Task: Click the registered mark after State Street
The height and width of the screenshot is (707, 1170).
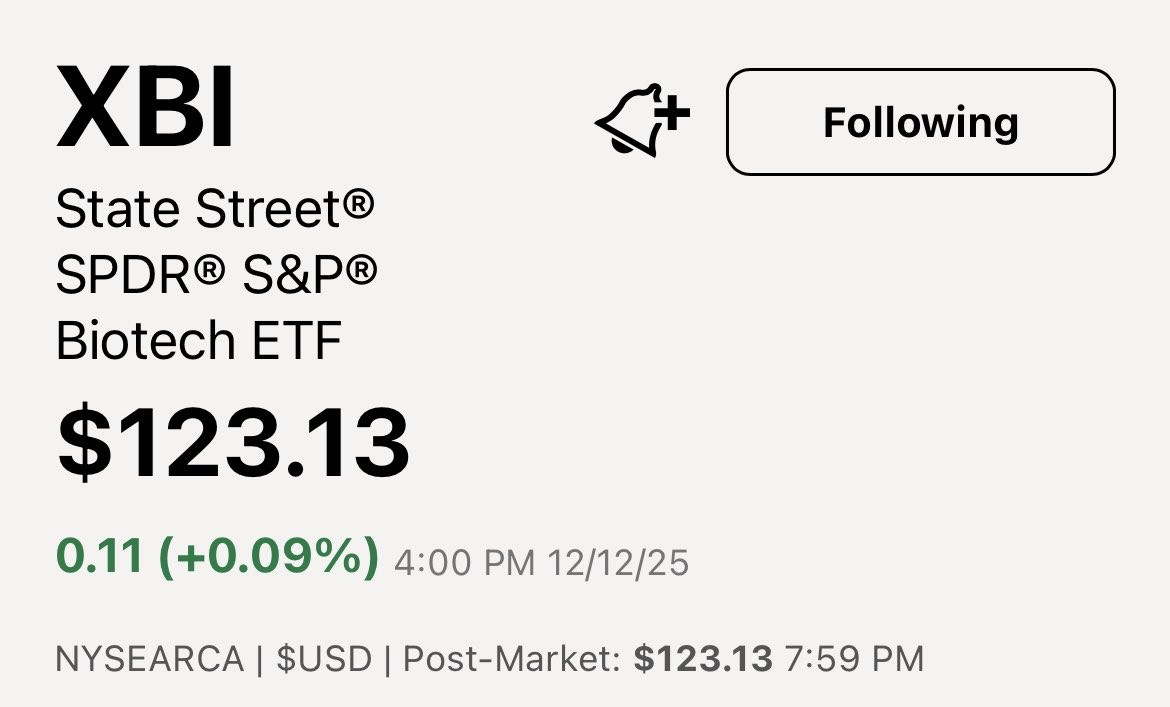Action: (x=358, y=202)
